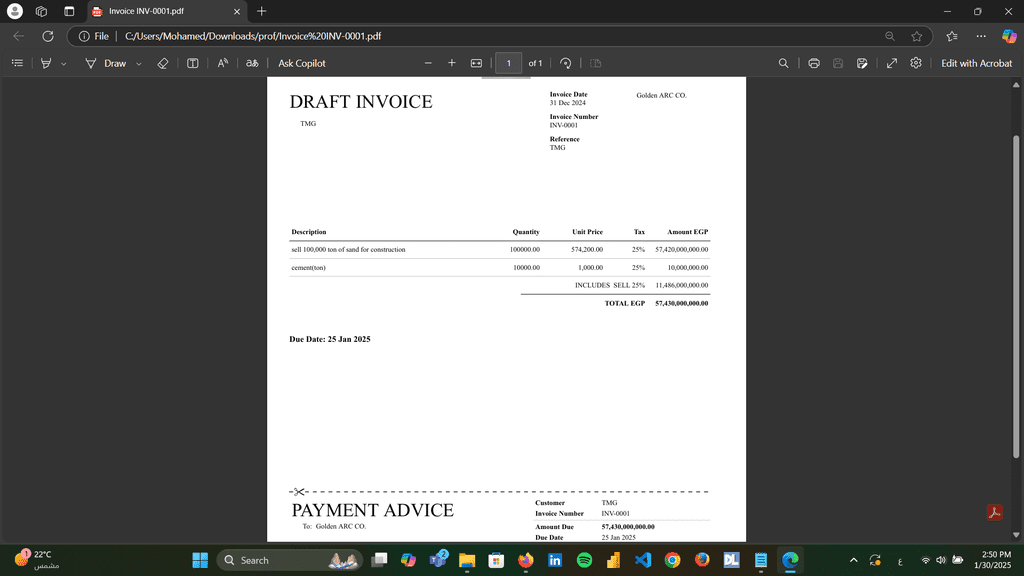The height and width of the screenshot is (576, 1024).
Task: Open Task View from the taskbar
Action: tap(379, 560)
